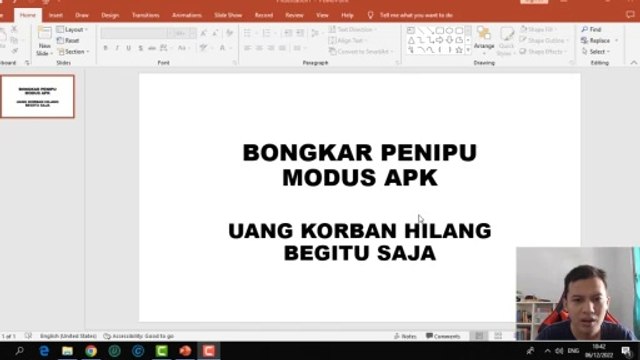640x360 pixels.
Task: Open the Text Direction dropdown
Action: point(353,29)
